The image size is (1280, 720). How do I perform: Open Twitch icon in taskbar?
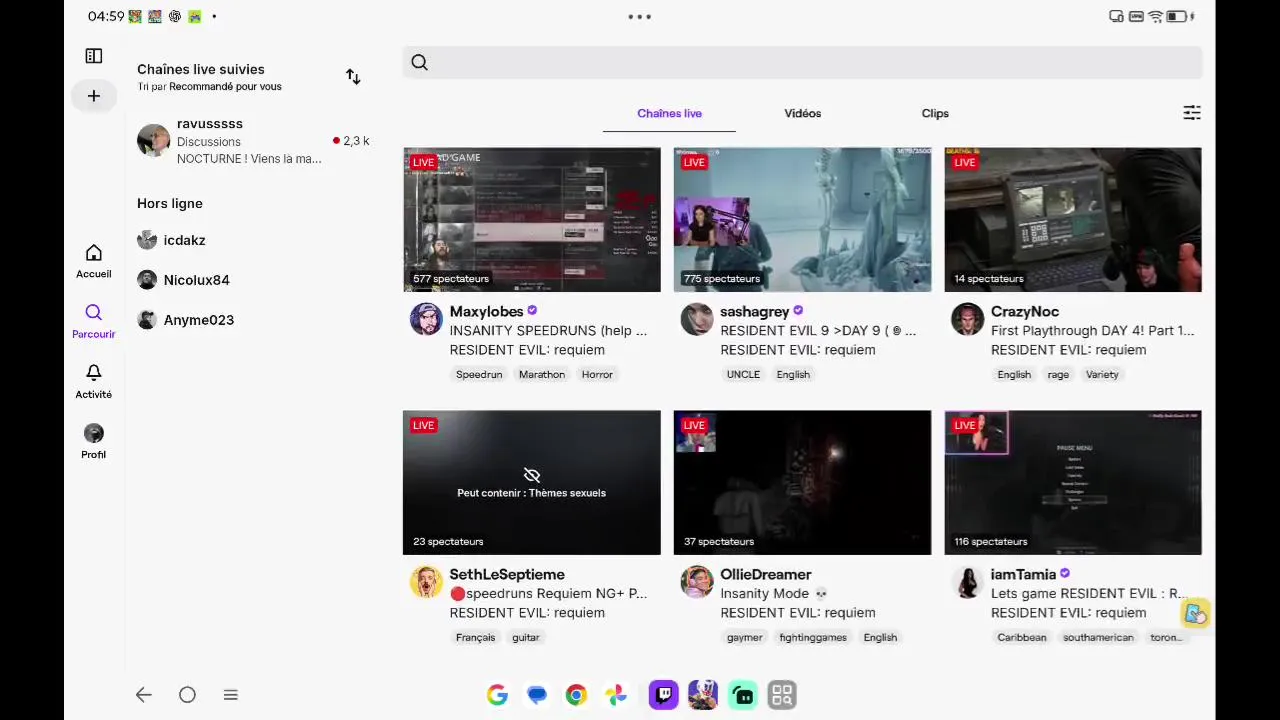pyautogui.click(x=663, y=695)
